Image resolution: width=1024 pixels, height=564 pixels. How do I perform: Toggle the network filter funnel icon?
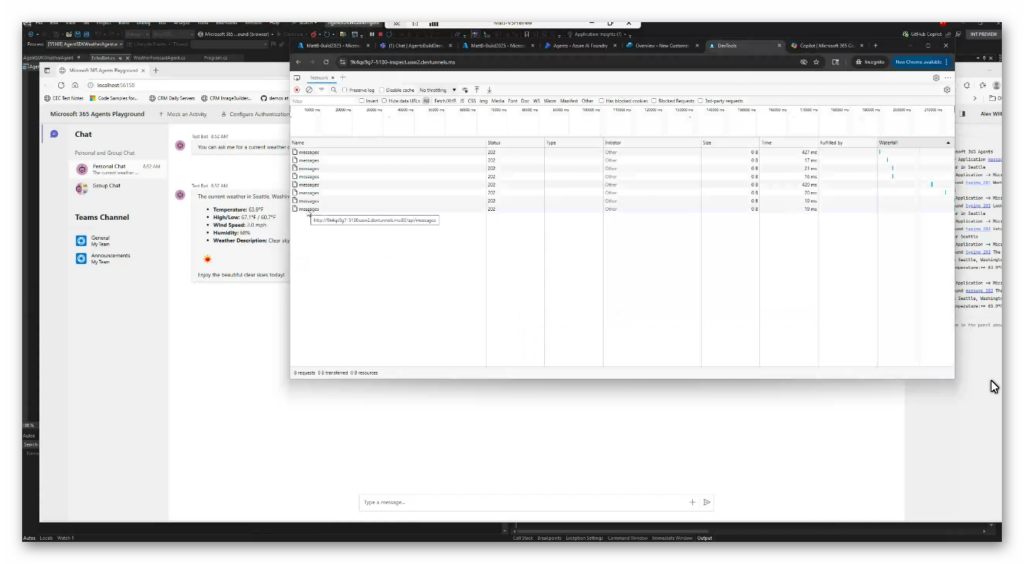tap(321, 90)
